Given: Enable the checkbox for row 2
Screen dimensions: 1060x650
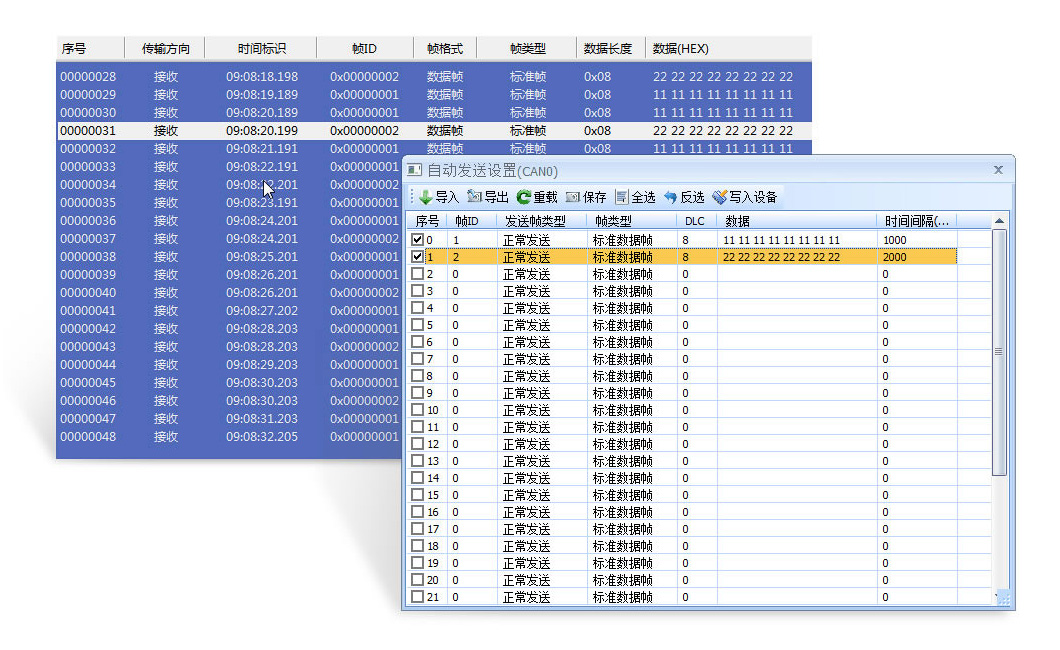Looking at the screenshot, I should coord(418,274).
